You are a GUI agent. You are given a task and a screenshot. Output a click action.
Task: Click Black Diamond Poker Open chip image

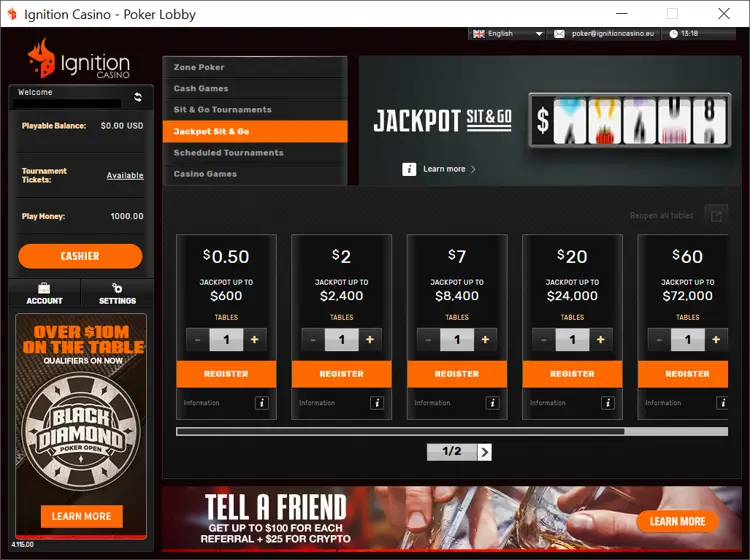pyautogui.click(x=81, y=432)
